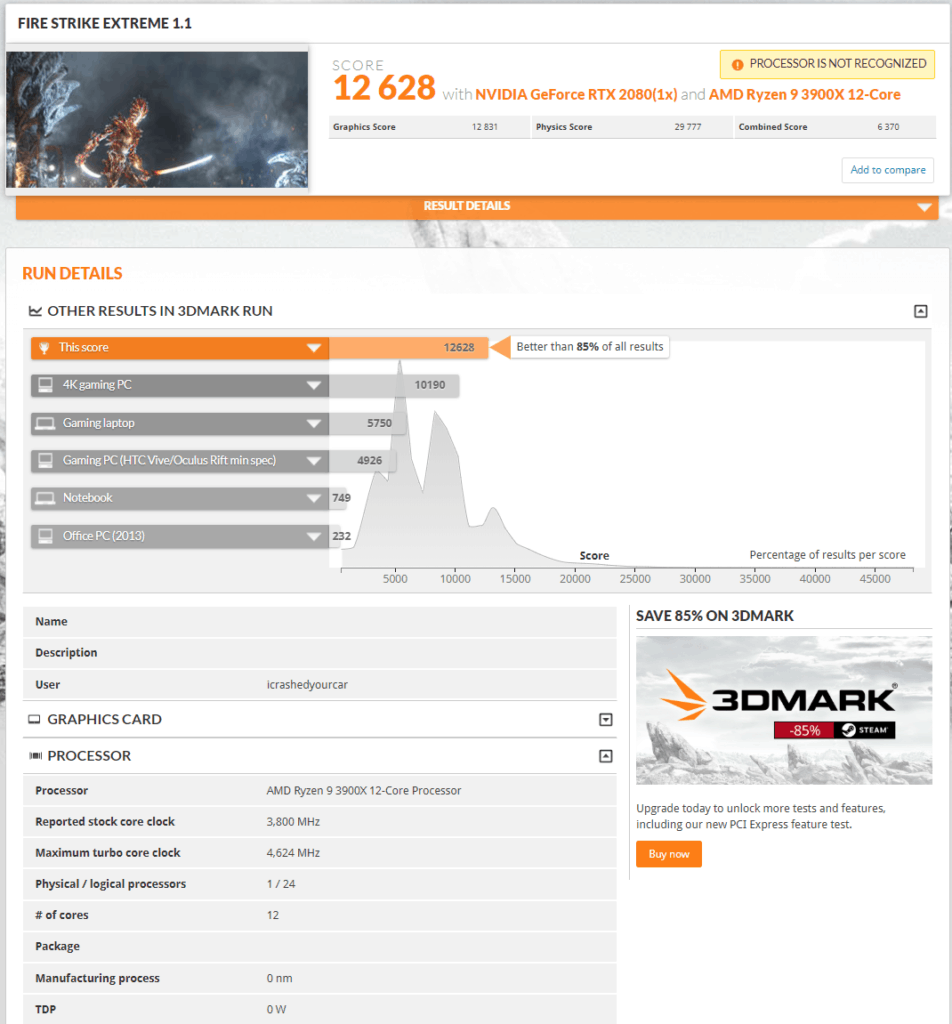952x1024 pixels.
Task: Click the chart icon beside Other Results heading
Action: pos(35,311)
